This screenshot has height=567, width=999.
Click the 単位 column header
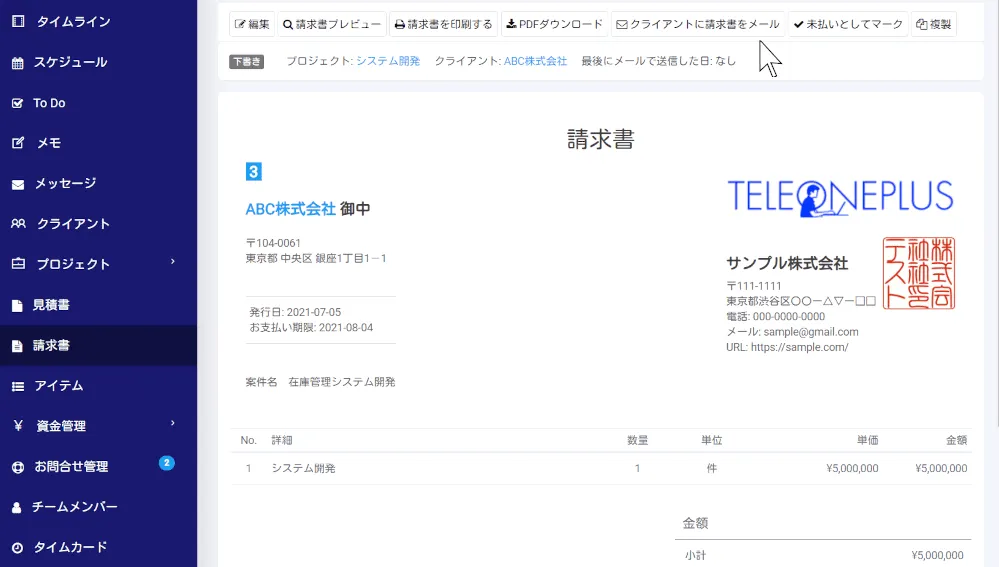[712, 440]
